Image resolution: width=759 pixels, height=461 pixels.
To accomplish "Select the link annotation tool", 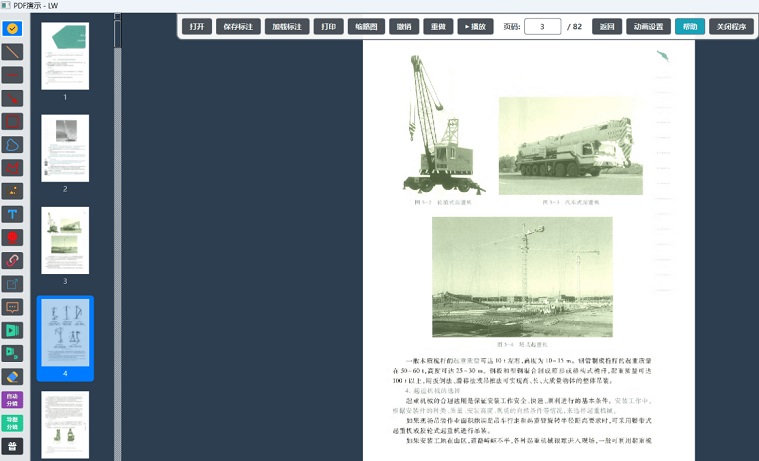I will [x=13, y=260].
